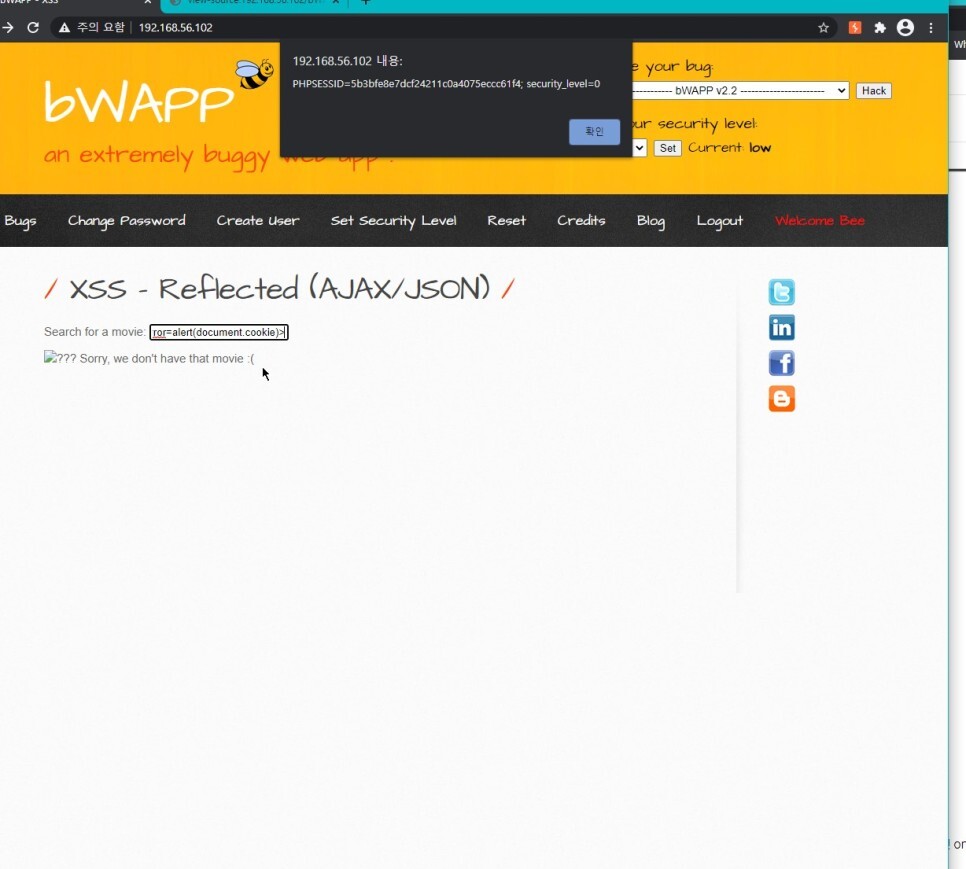Close the first bWAPP browser tab
The height and width of the screenshot is (869, 966).
click(148, 2)
